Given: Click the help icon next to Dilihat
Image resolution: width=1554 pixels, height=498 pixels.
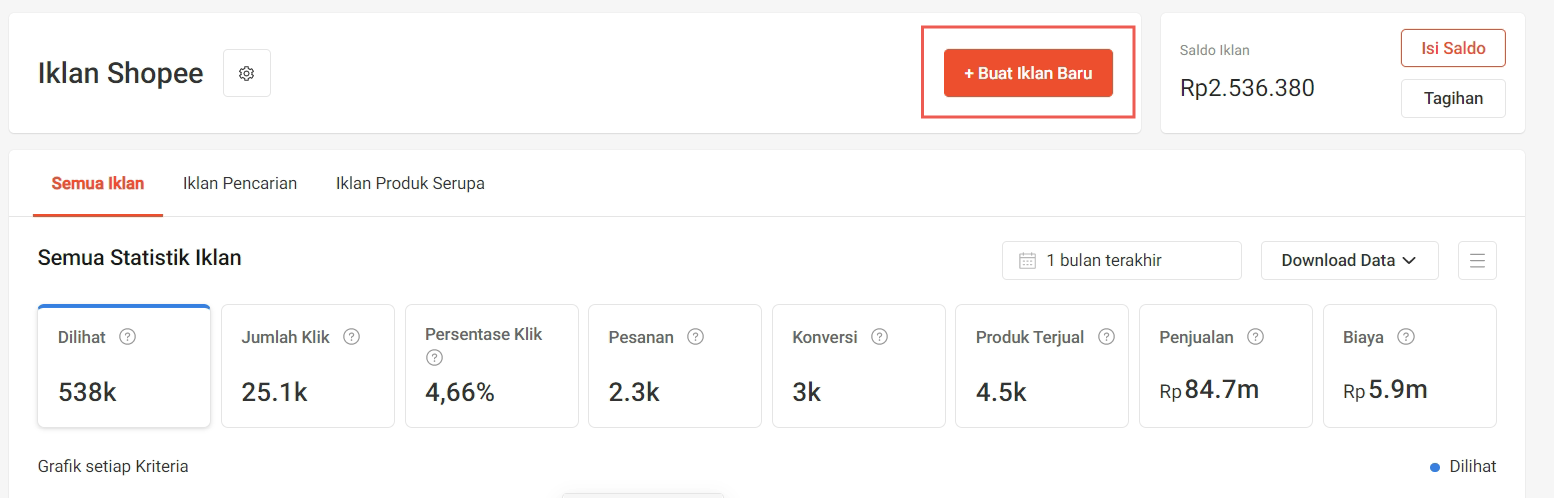Looking at the screenshot, I should (x=127, y=337).
